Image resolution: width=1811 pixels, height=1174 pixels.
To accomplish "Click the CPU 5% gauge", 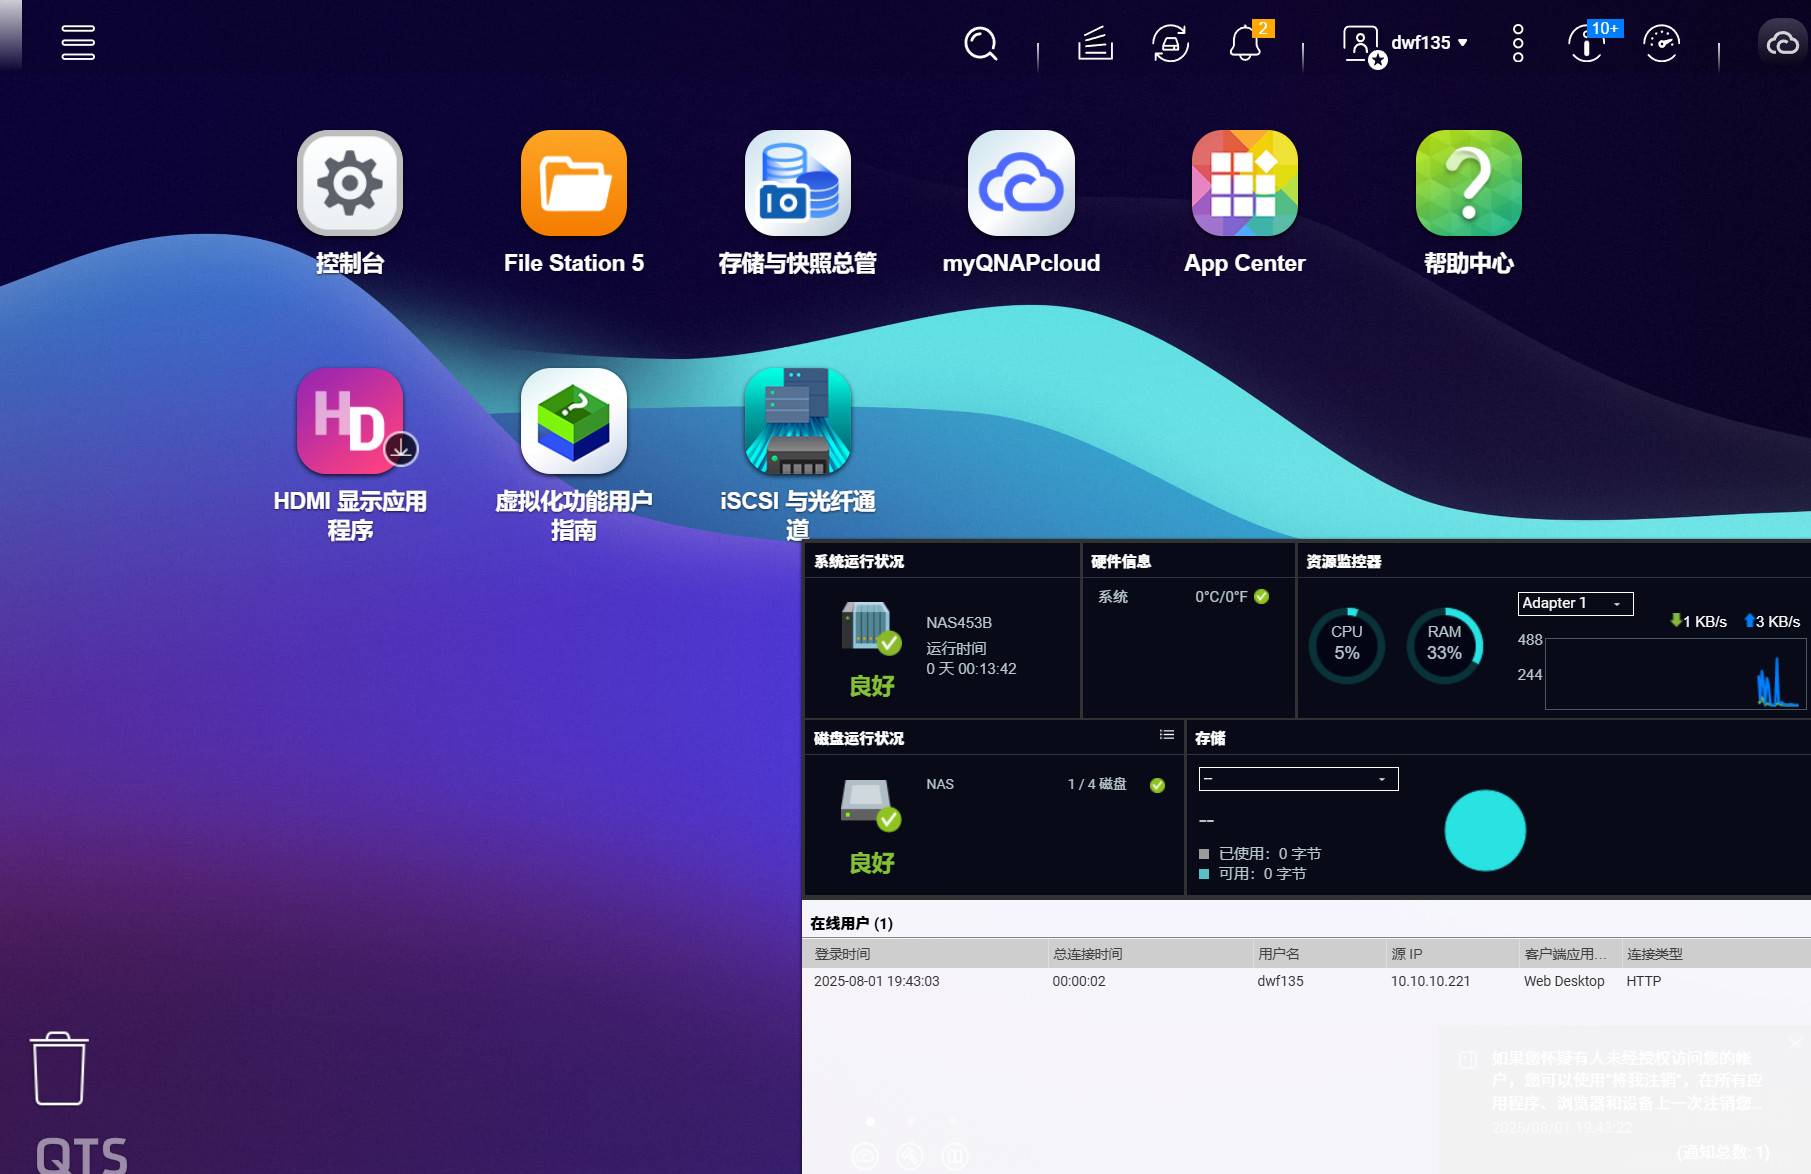I will click(x=1347, y=645).
